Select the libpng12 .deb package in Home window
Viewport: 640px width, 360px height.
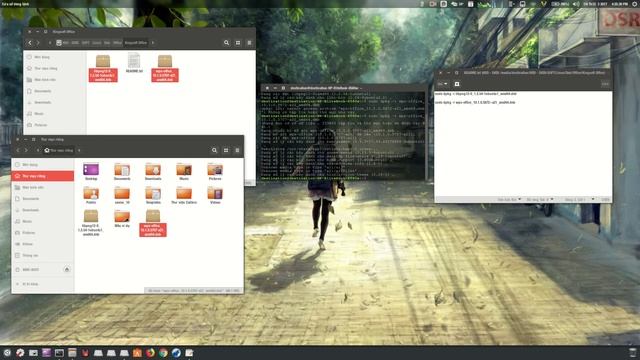pyautogui.click(x=91, y=222)
